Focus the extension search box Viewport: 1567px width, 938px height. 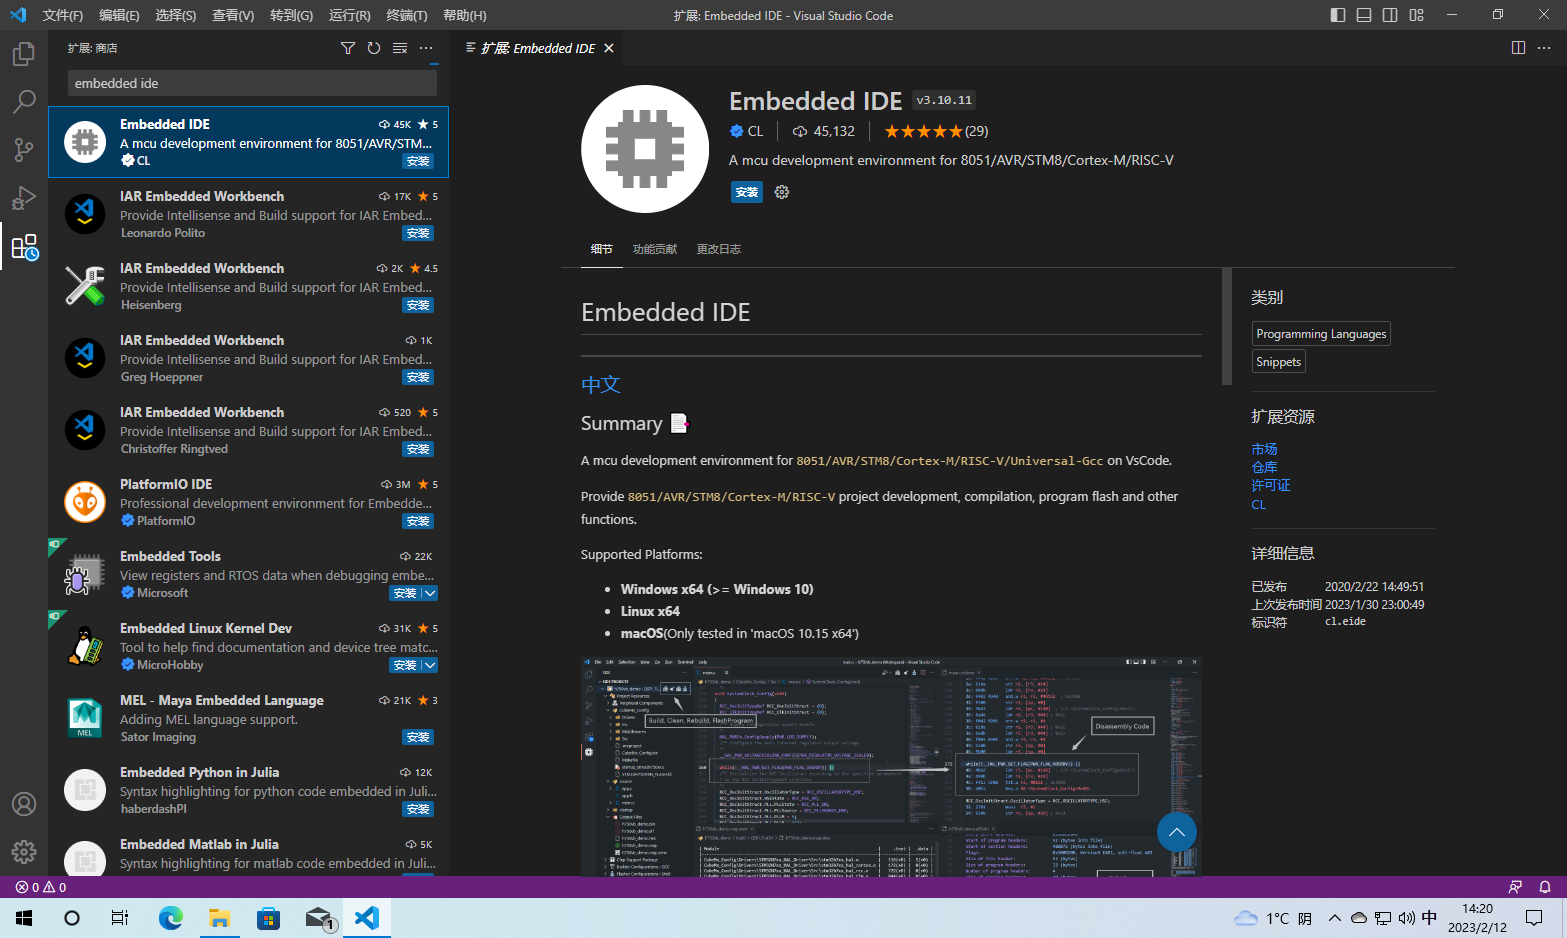coord(252,83)
